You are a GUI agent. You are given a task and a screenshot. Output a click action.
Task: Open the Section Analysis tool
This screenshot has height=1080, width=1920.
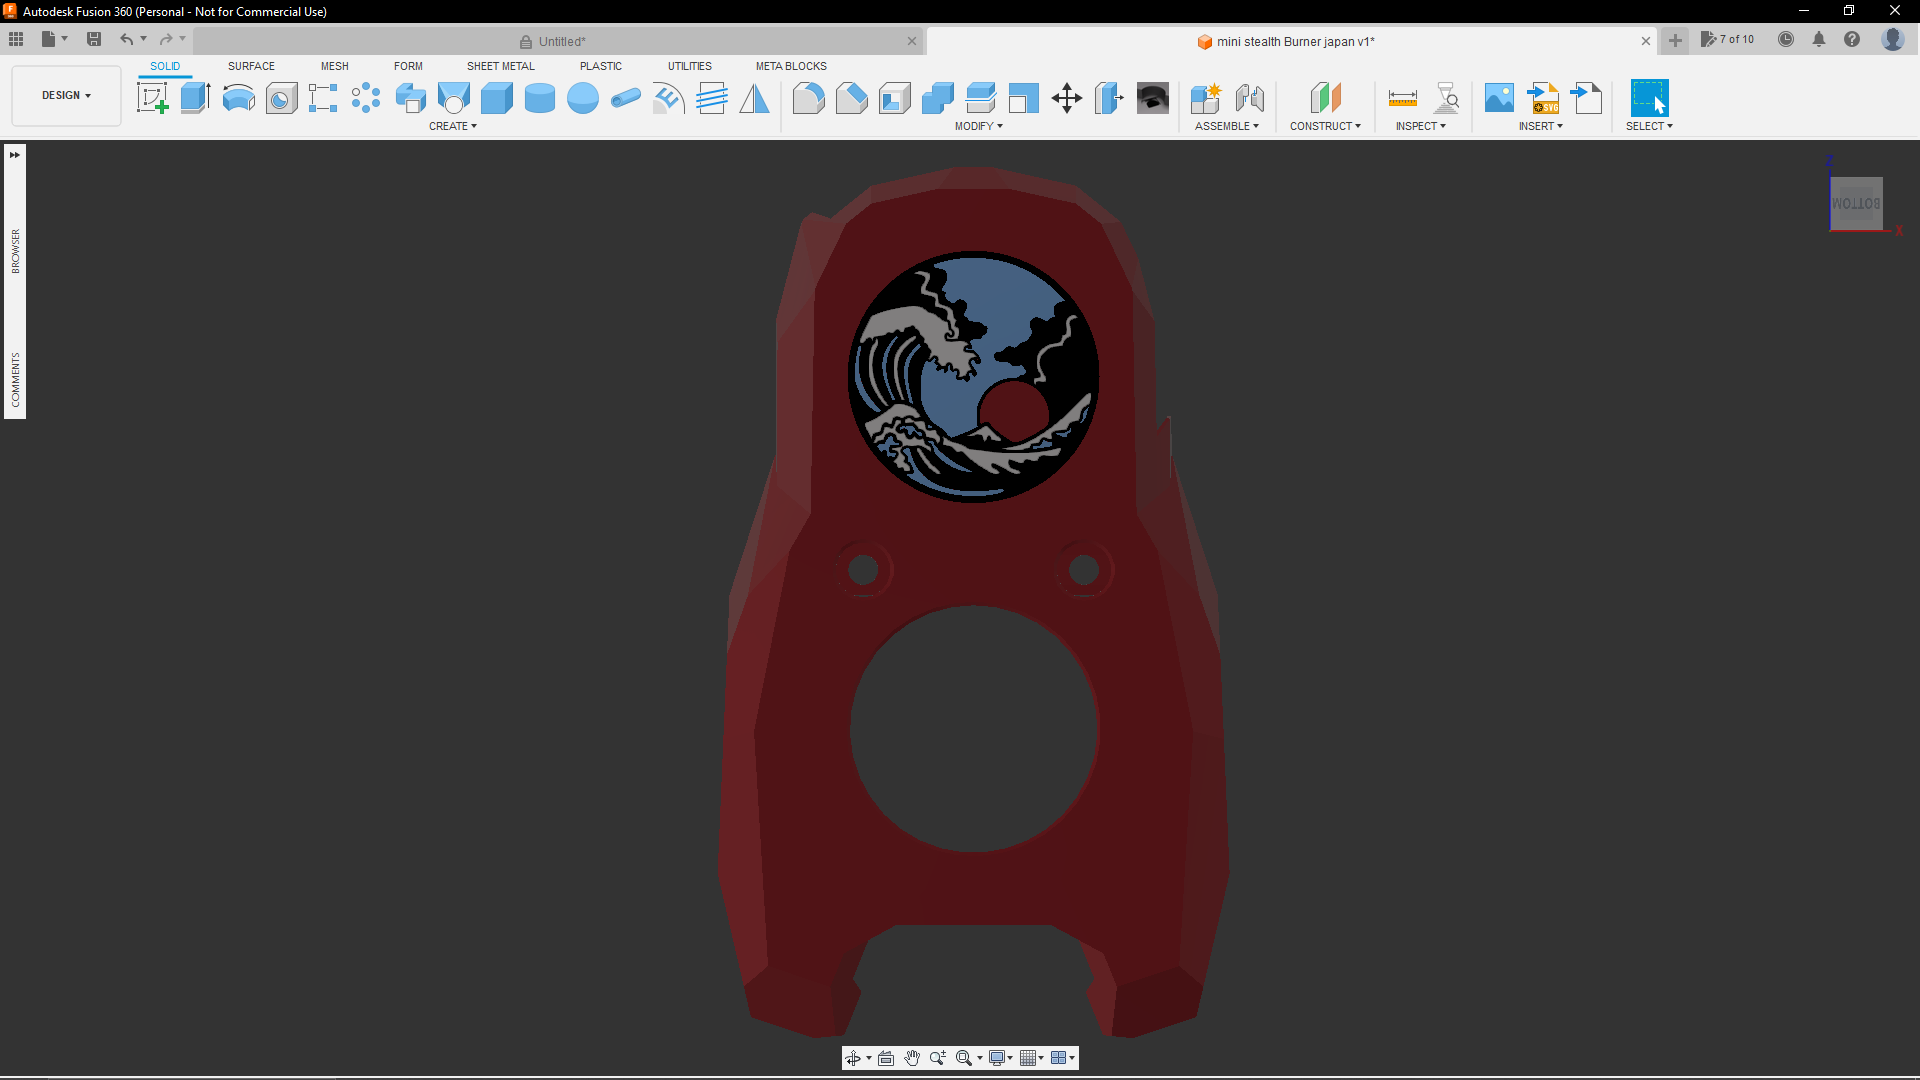tap(1448, 97)
